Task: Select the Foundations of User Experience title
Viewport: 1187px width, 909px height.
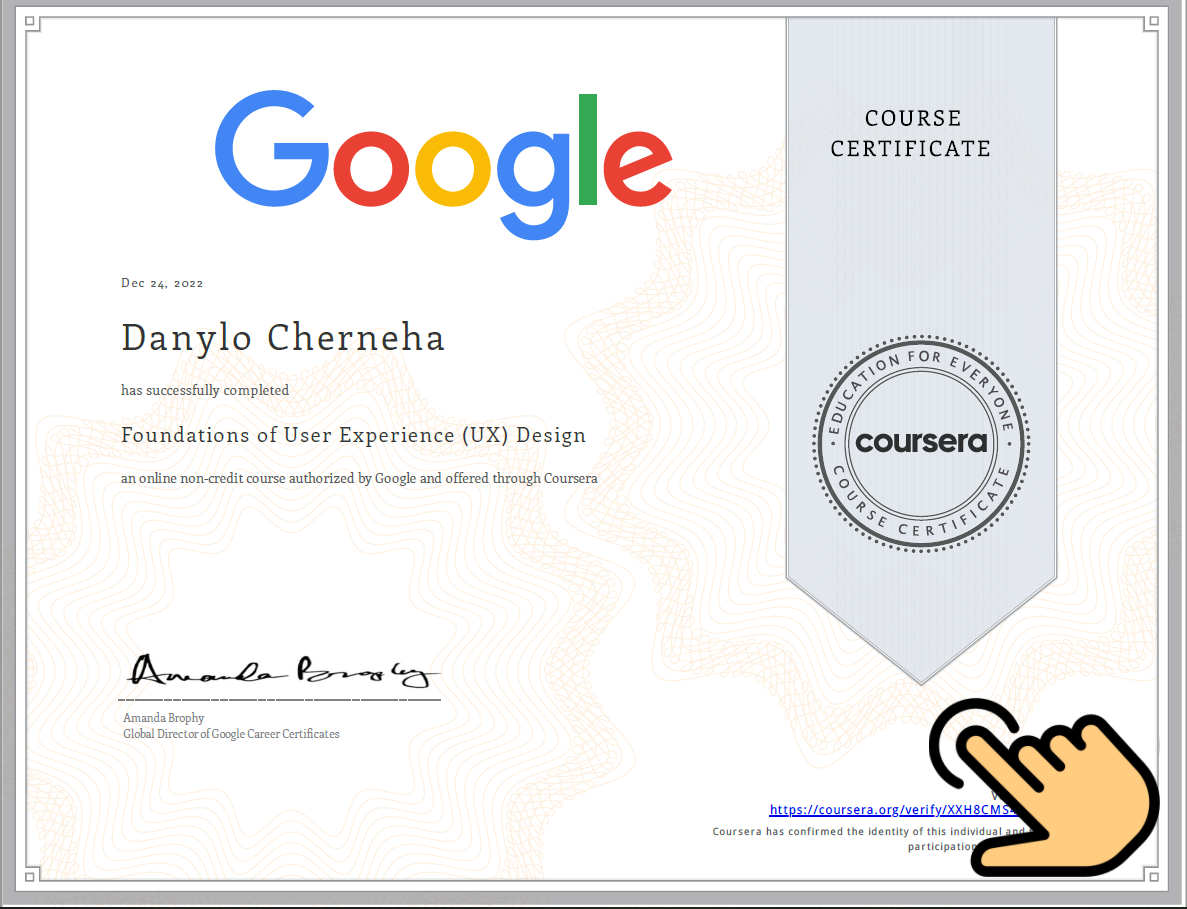Action: 353,436
